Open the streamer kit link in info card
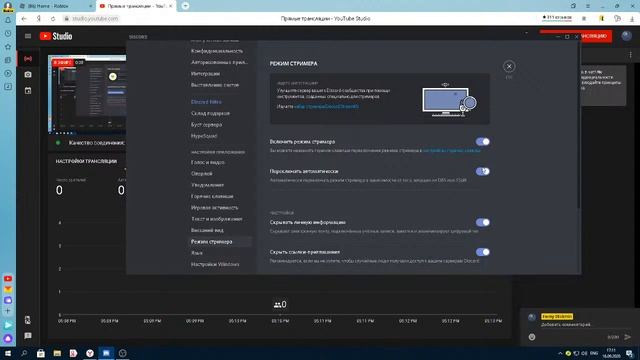 327,107
